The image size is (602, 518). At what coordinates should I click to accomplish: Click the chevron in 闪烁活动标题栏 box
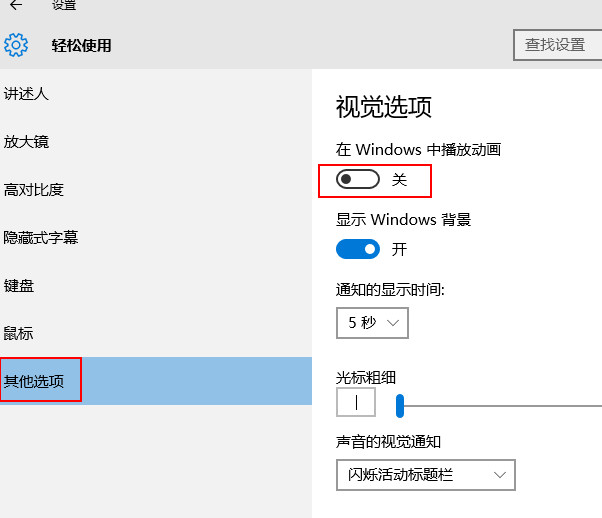(x=499, y=475)
